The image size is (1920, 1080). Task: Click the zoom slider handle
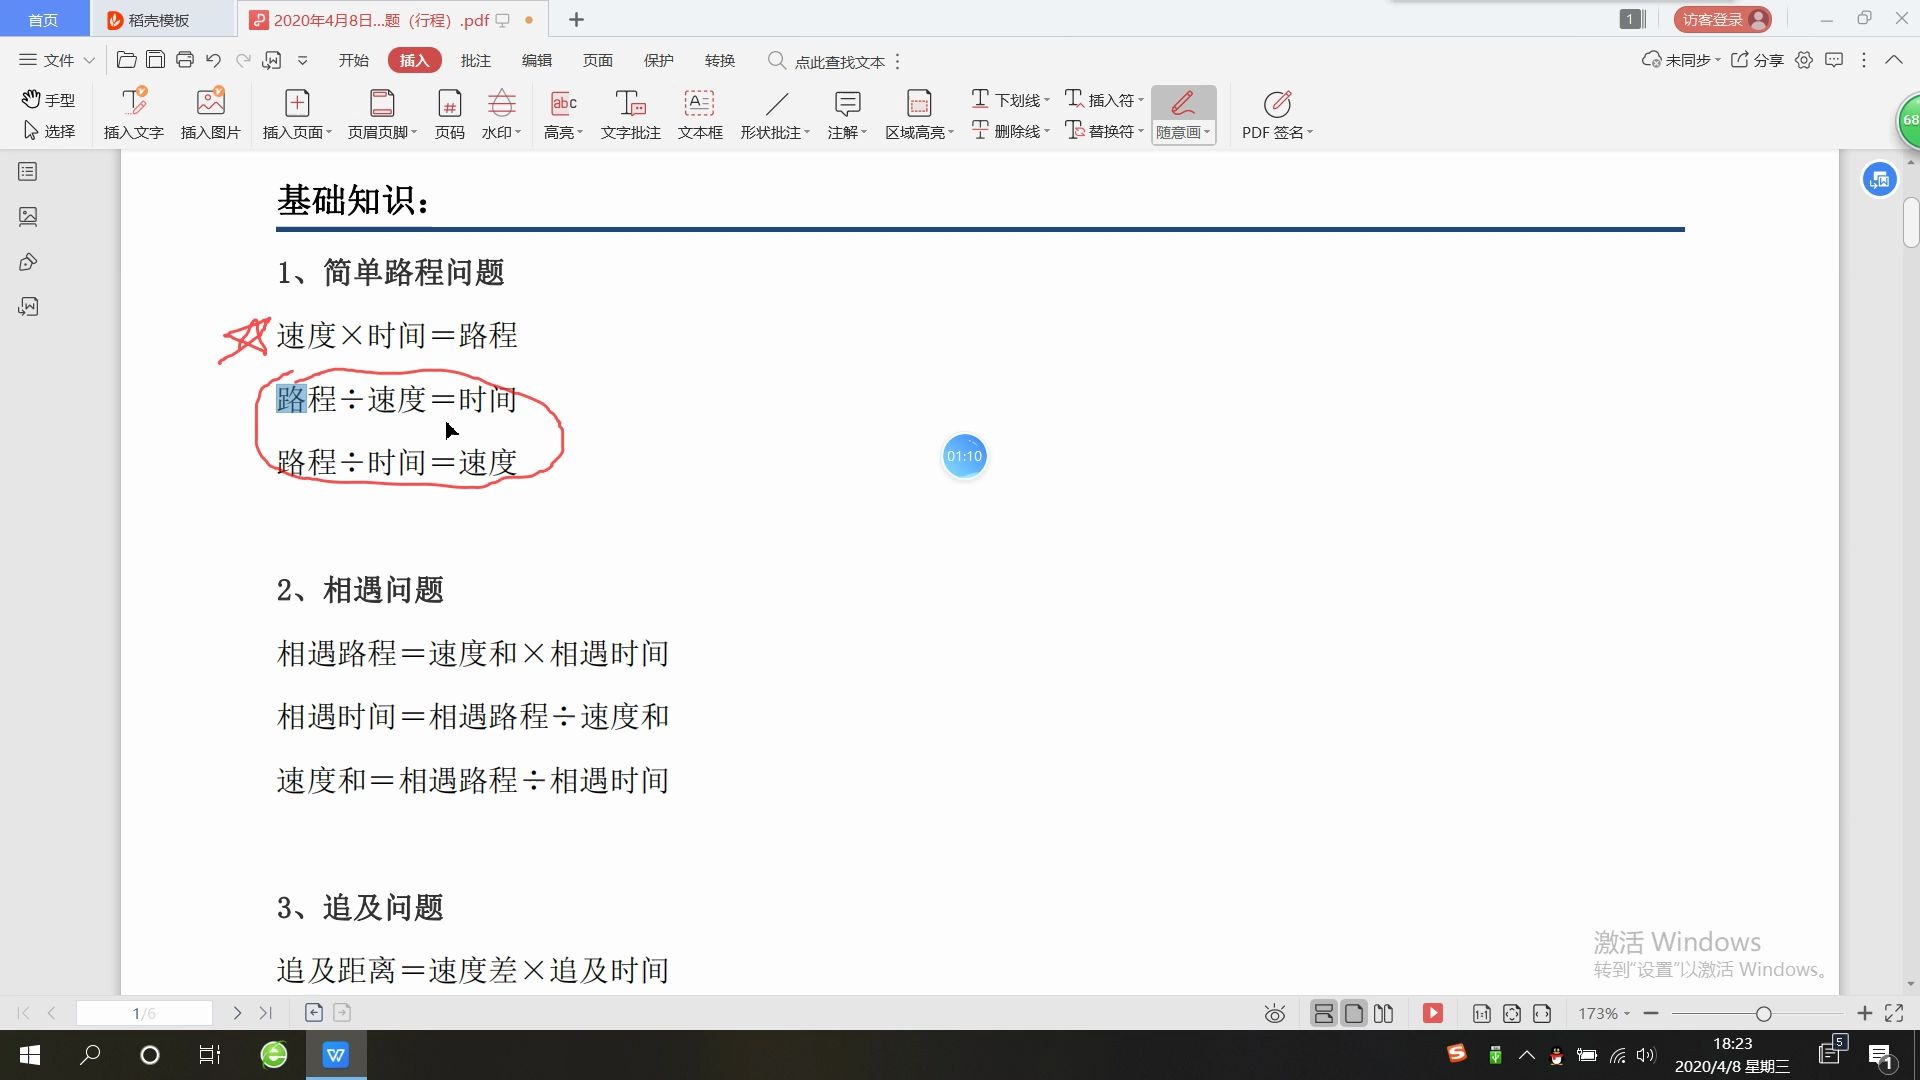pos(1764,1014)
